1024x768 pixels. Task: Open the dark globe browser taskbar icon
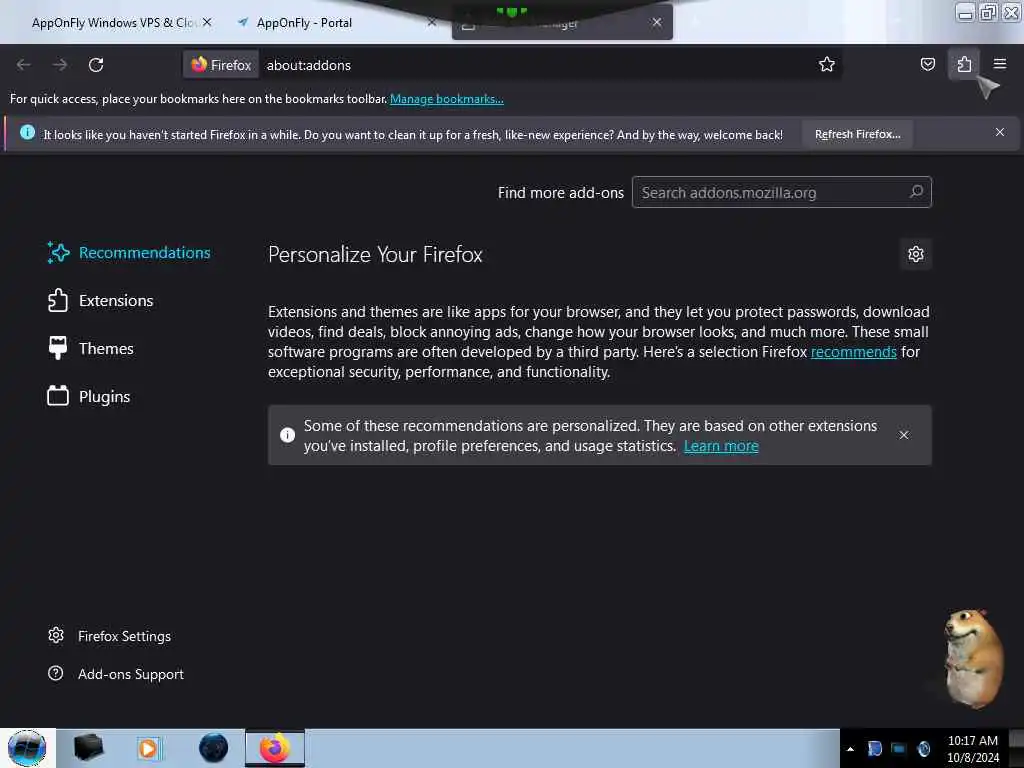213,748
